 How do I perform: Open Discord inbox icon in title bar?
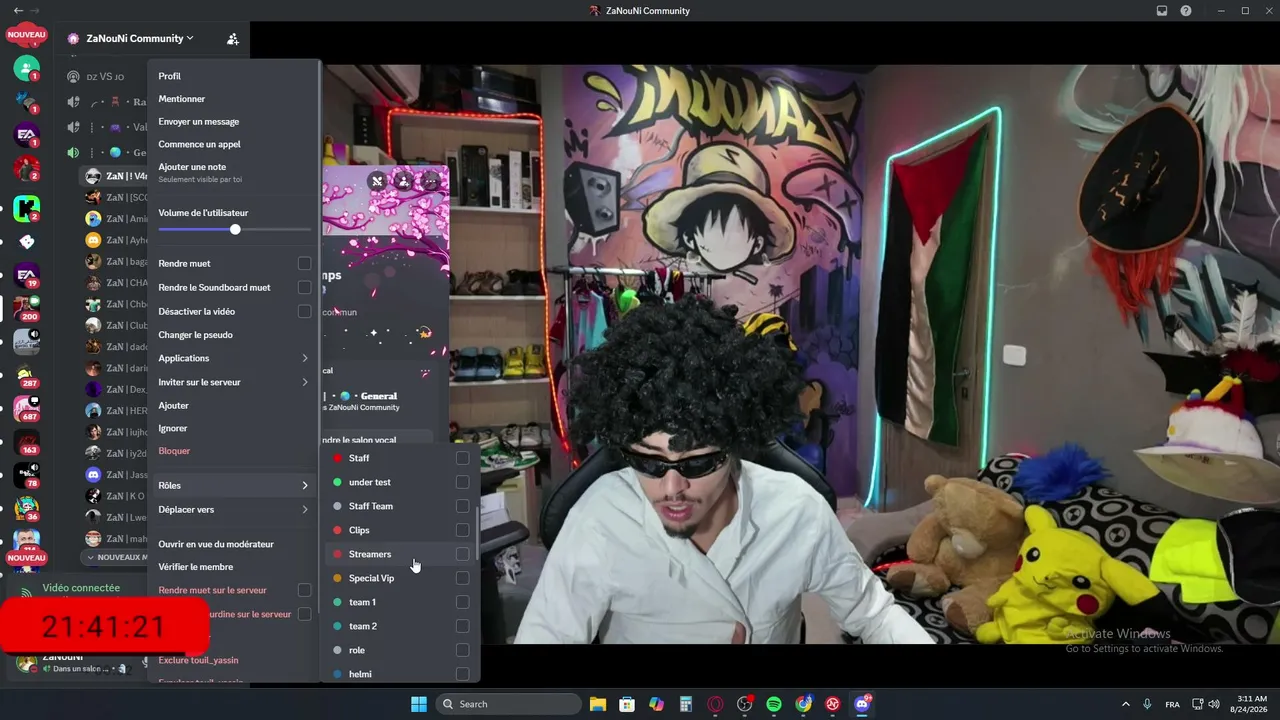pyautogui.click(x=1162, y=11)
